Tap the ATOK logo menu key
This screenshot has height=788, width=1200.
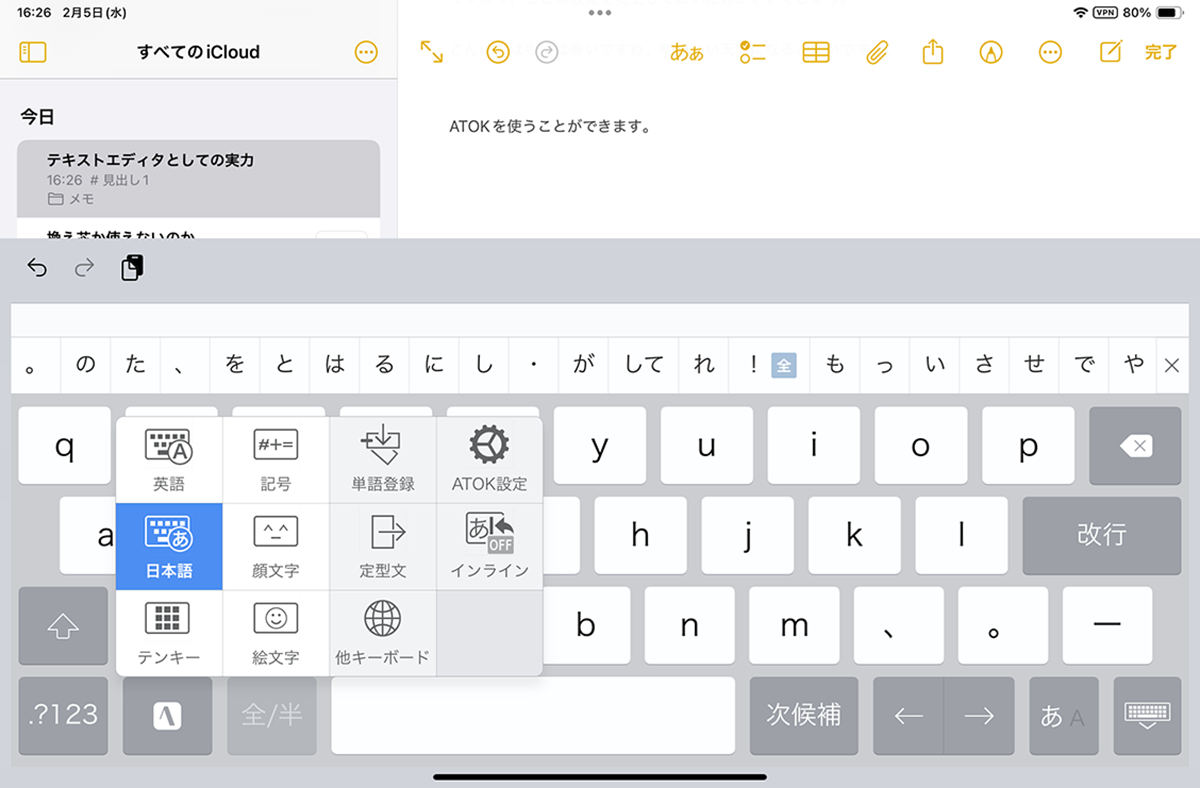(x=167, y=715)
